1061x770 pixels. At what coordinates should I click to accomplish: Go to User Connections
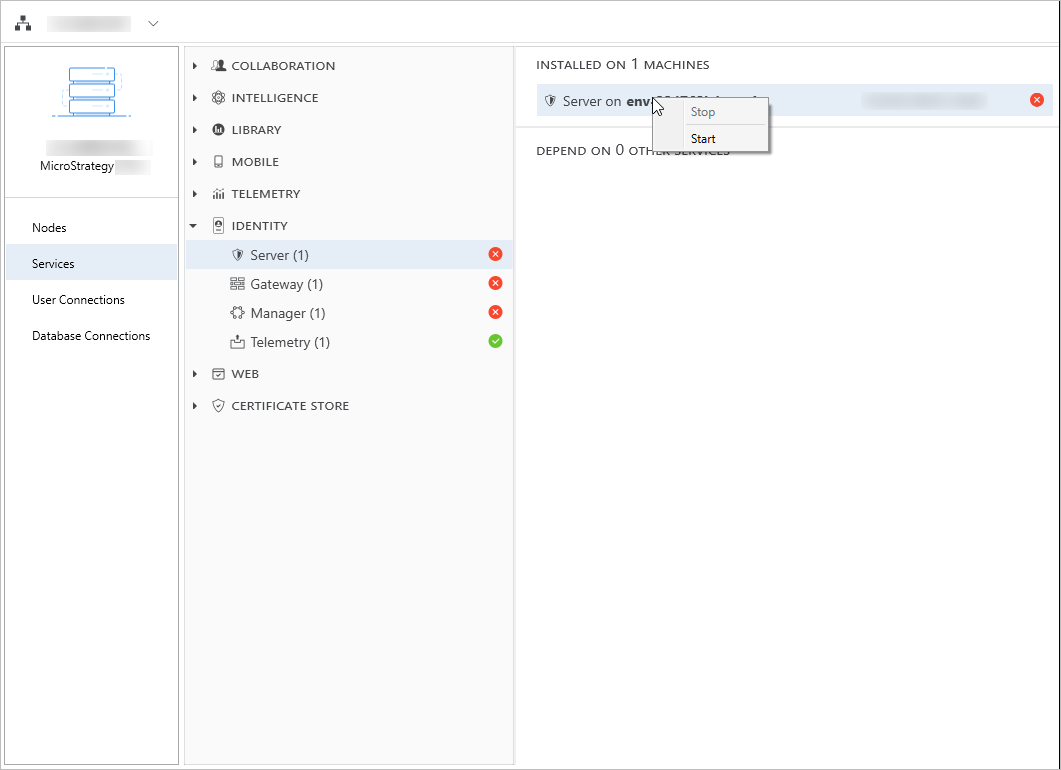click(x=78, y=300)
